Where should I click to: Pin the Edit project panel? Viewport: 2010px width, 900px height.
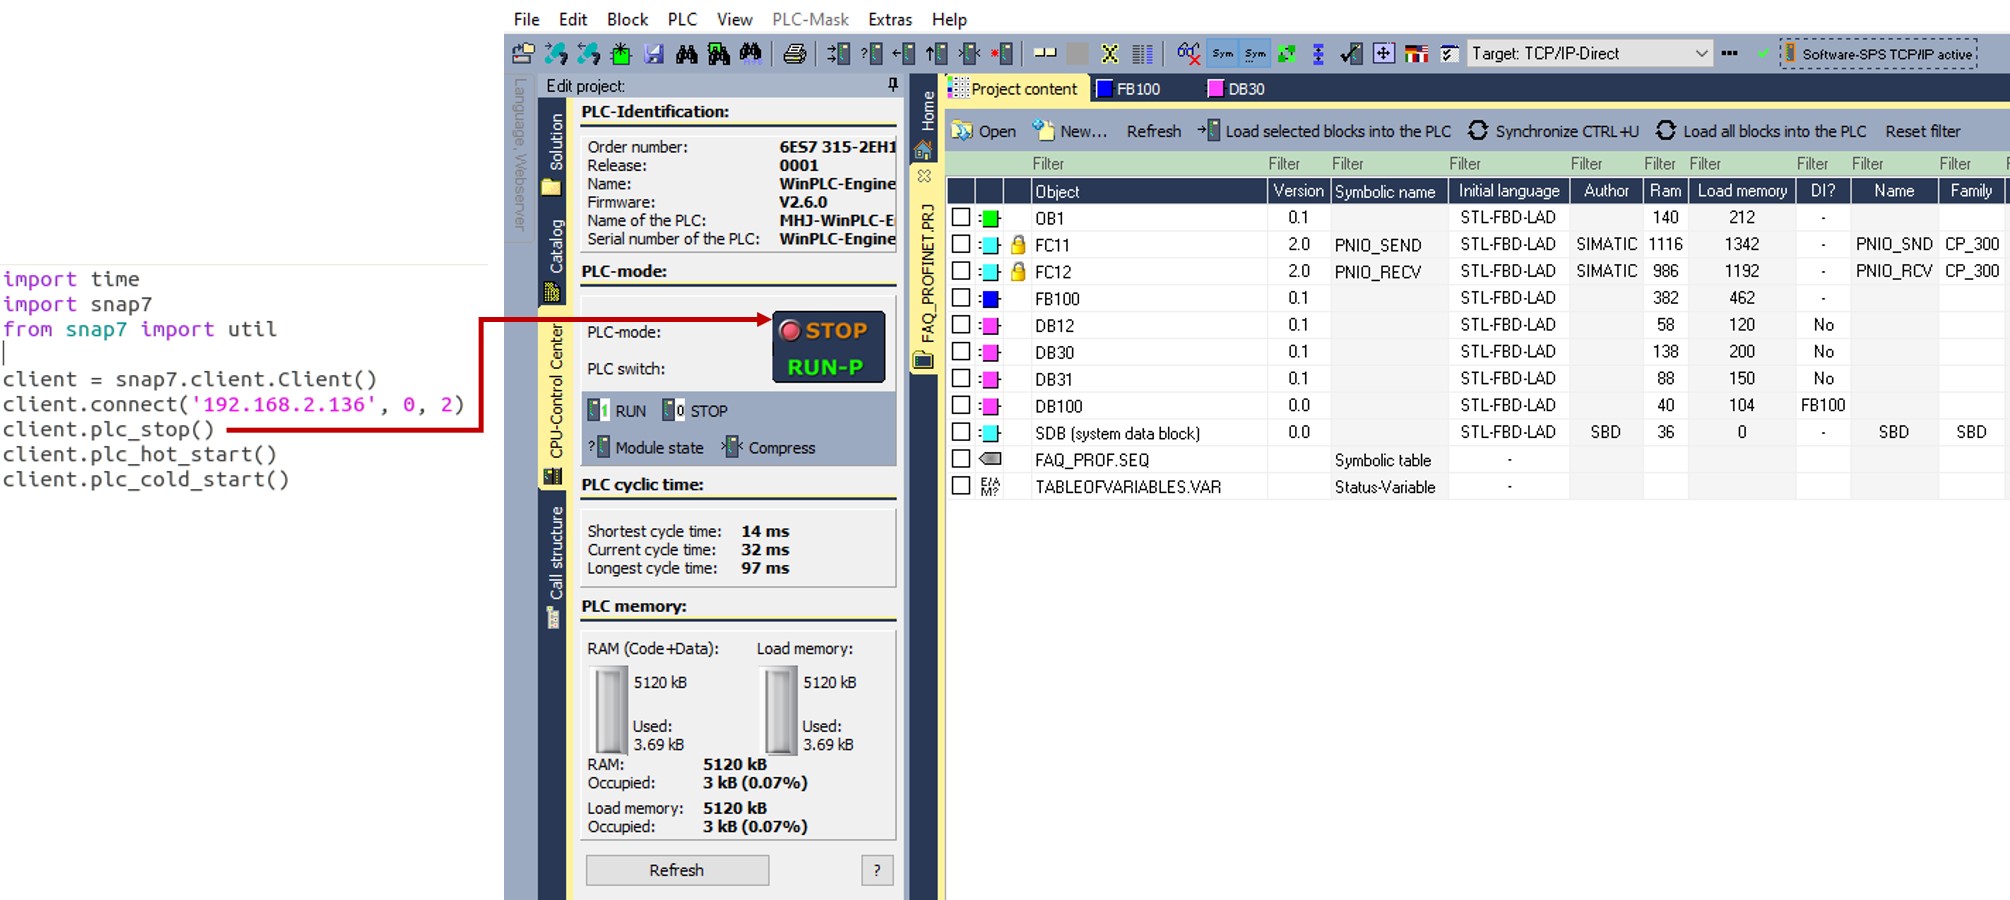click(892, 86)
